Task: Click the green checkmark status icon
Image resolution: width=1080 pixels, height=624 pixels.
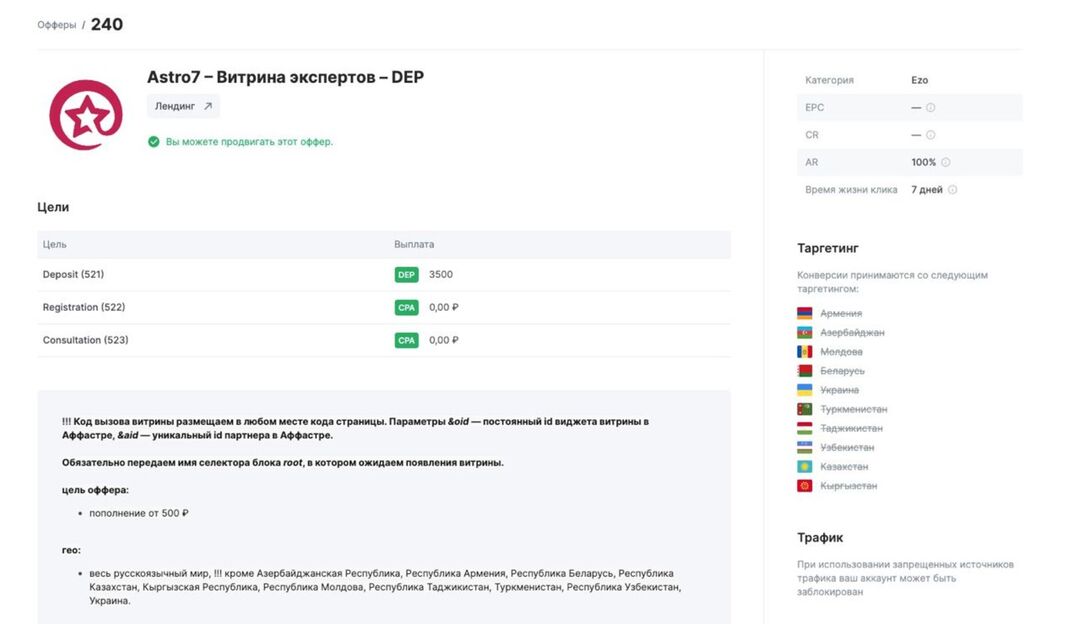Action: point(154,142)
